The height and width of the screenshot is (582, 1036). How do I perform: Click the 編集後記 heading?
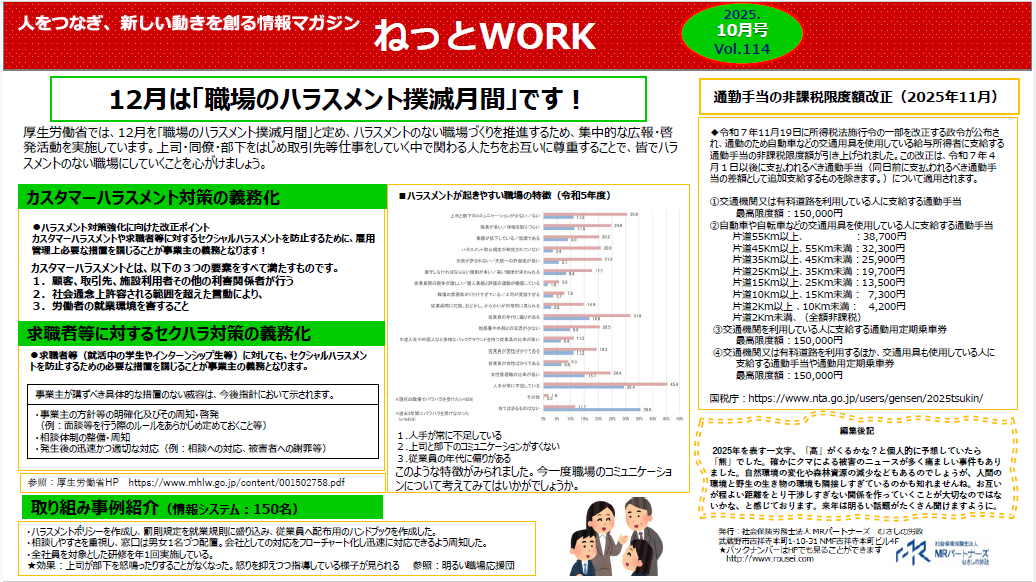(x=857, y=428)
